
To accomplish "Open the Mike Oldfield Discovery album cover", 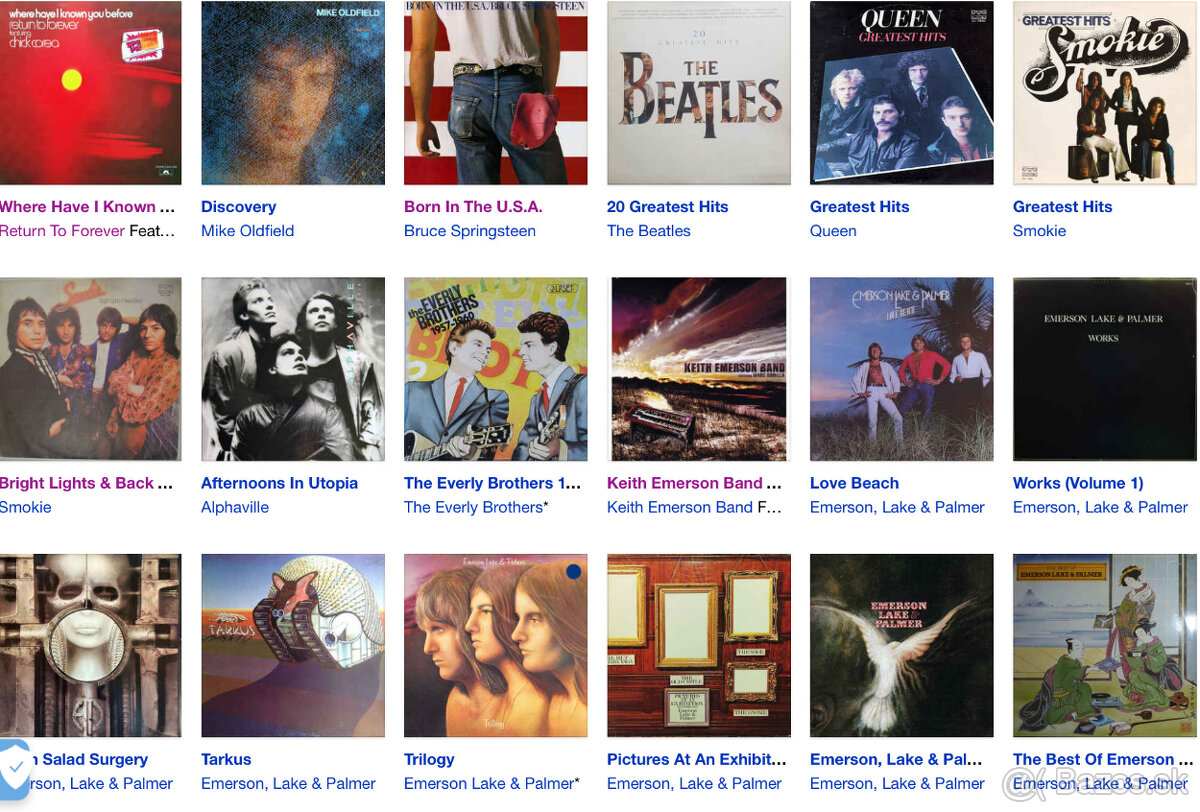I will coord(293,93).
